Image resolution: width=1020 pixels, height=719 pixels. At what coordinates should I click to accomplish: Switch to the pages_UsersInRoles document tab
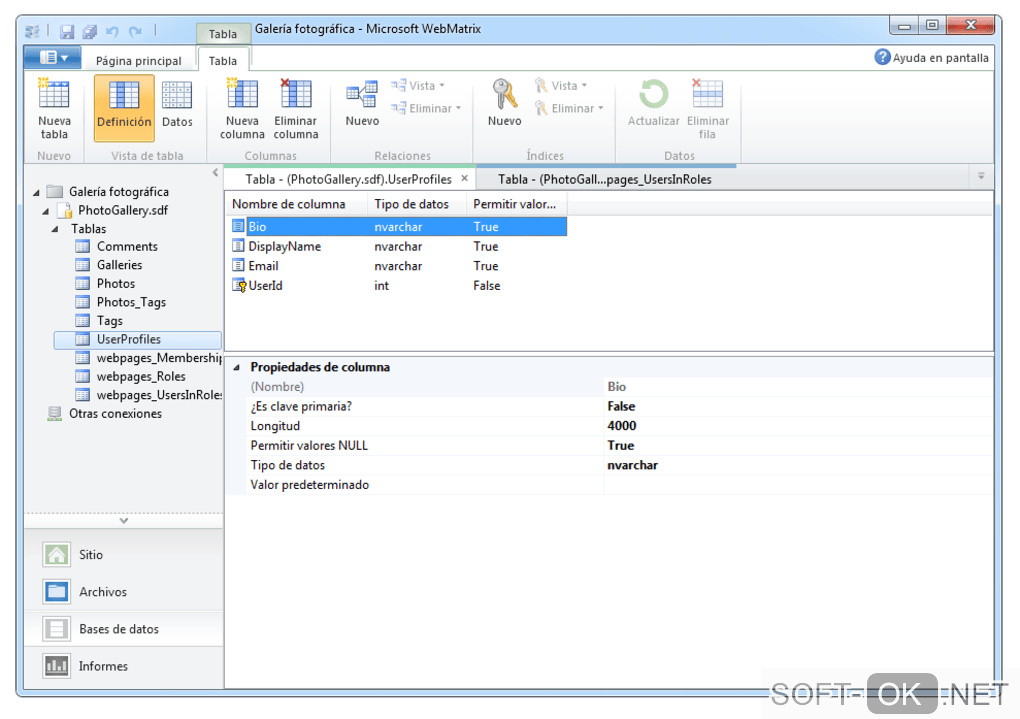point(604,179)
